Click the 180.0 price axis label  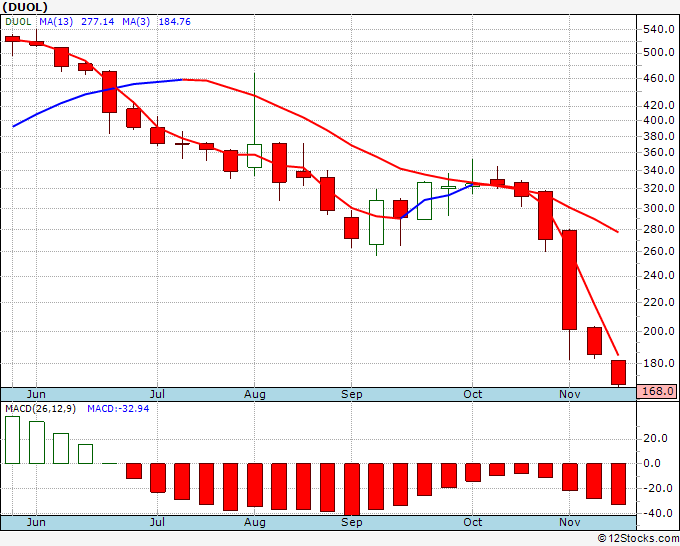(x=659, y=363)
